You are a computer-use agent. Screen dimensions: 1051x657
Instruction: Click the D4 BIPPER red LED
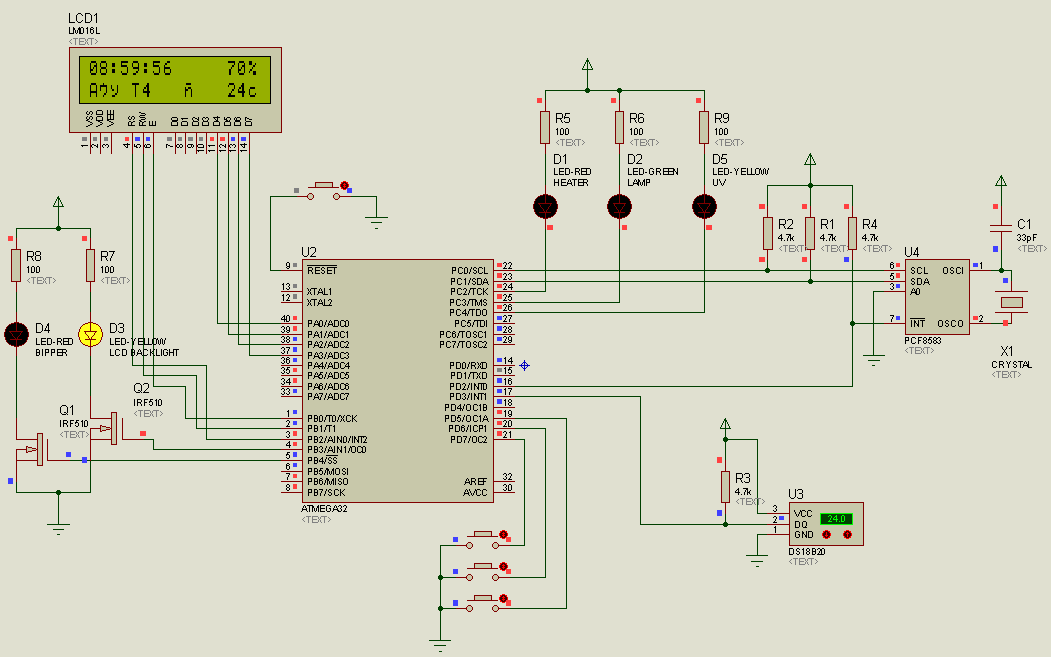click(x=16, y=334)
